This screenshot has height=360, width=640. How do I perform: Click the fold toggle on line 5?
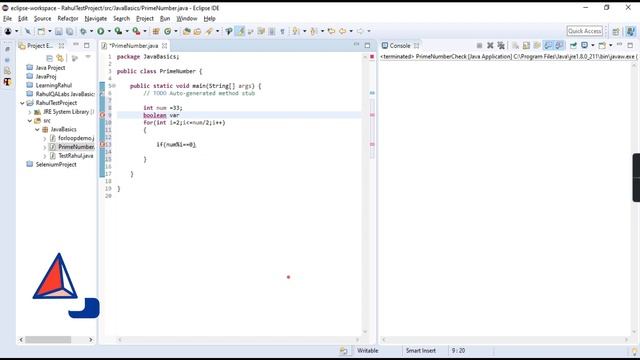tap(114, 86)
